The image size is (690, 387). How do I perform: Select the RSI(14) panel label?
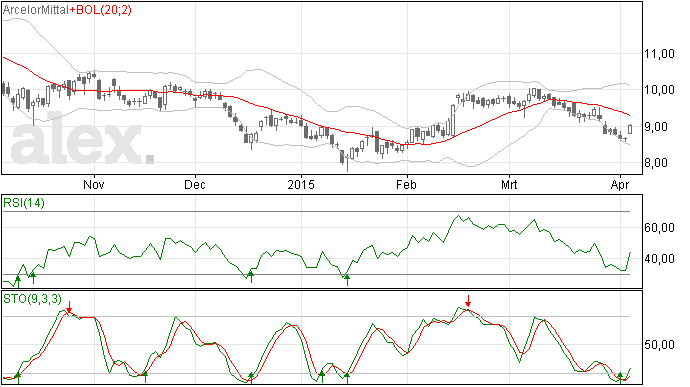click(x=24, y=203)
